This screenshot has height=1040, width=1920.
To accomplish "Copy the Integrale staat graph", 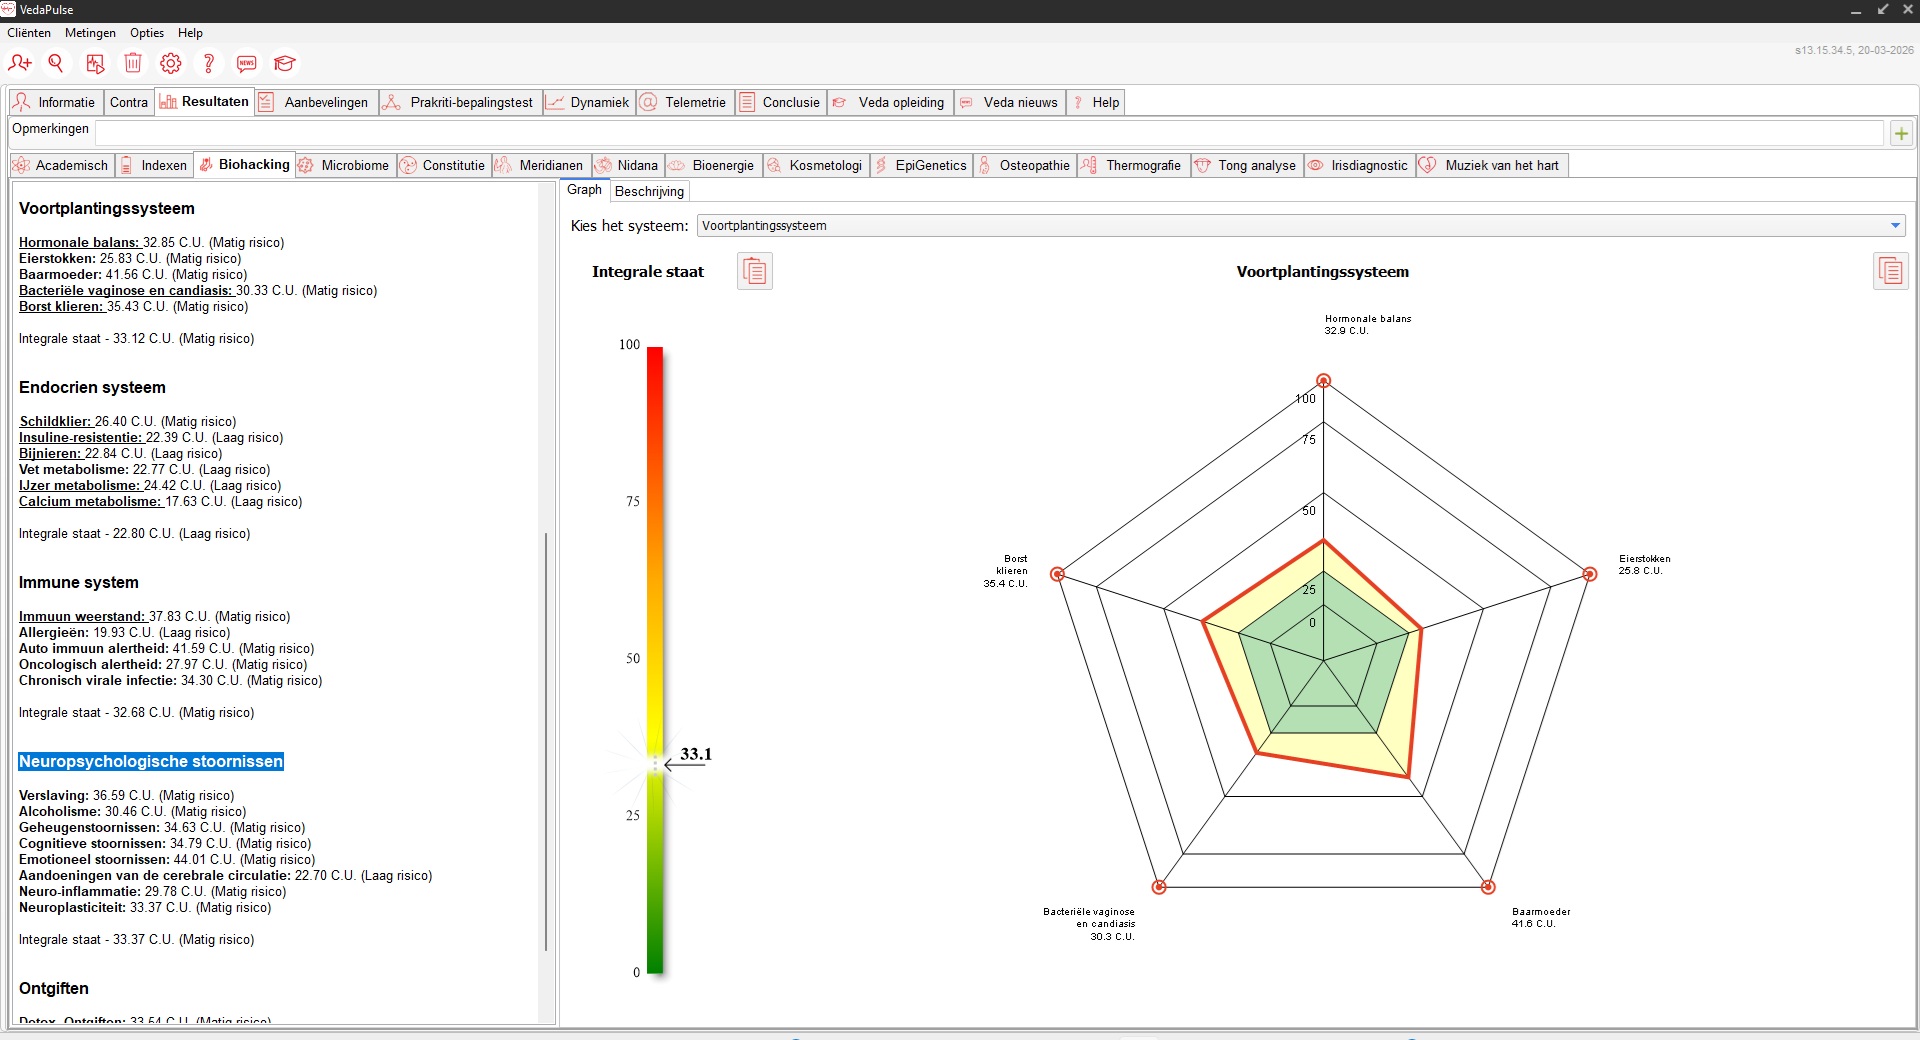I will (x=755, y=271).
